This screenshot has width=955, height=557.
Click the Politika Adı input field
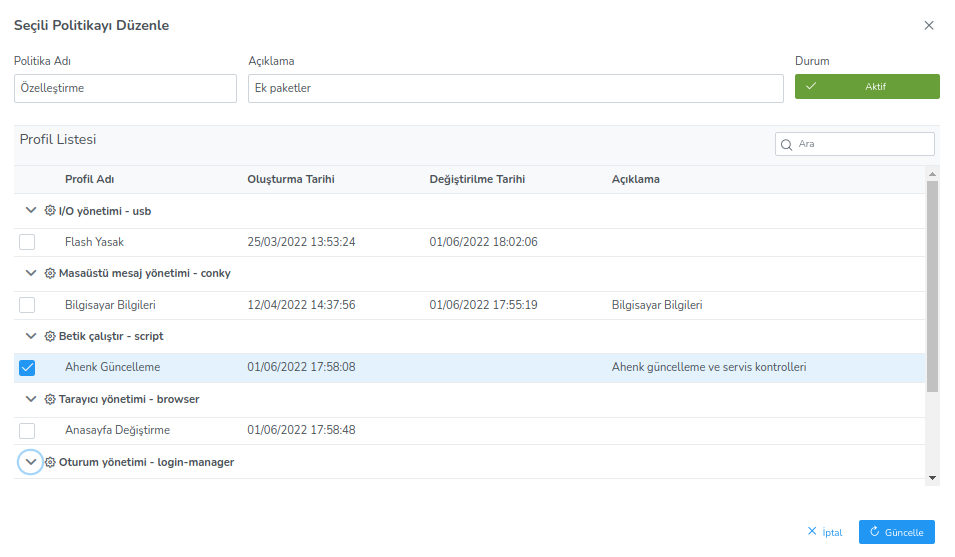point(125,88)
